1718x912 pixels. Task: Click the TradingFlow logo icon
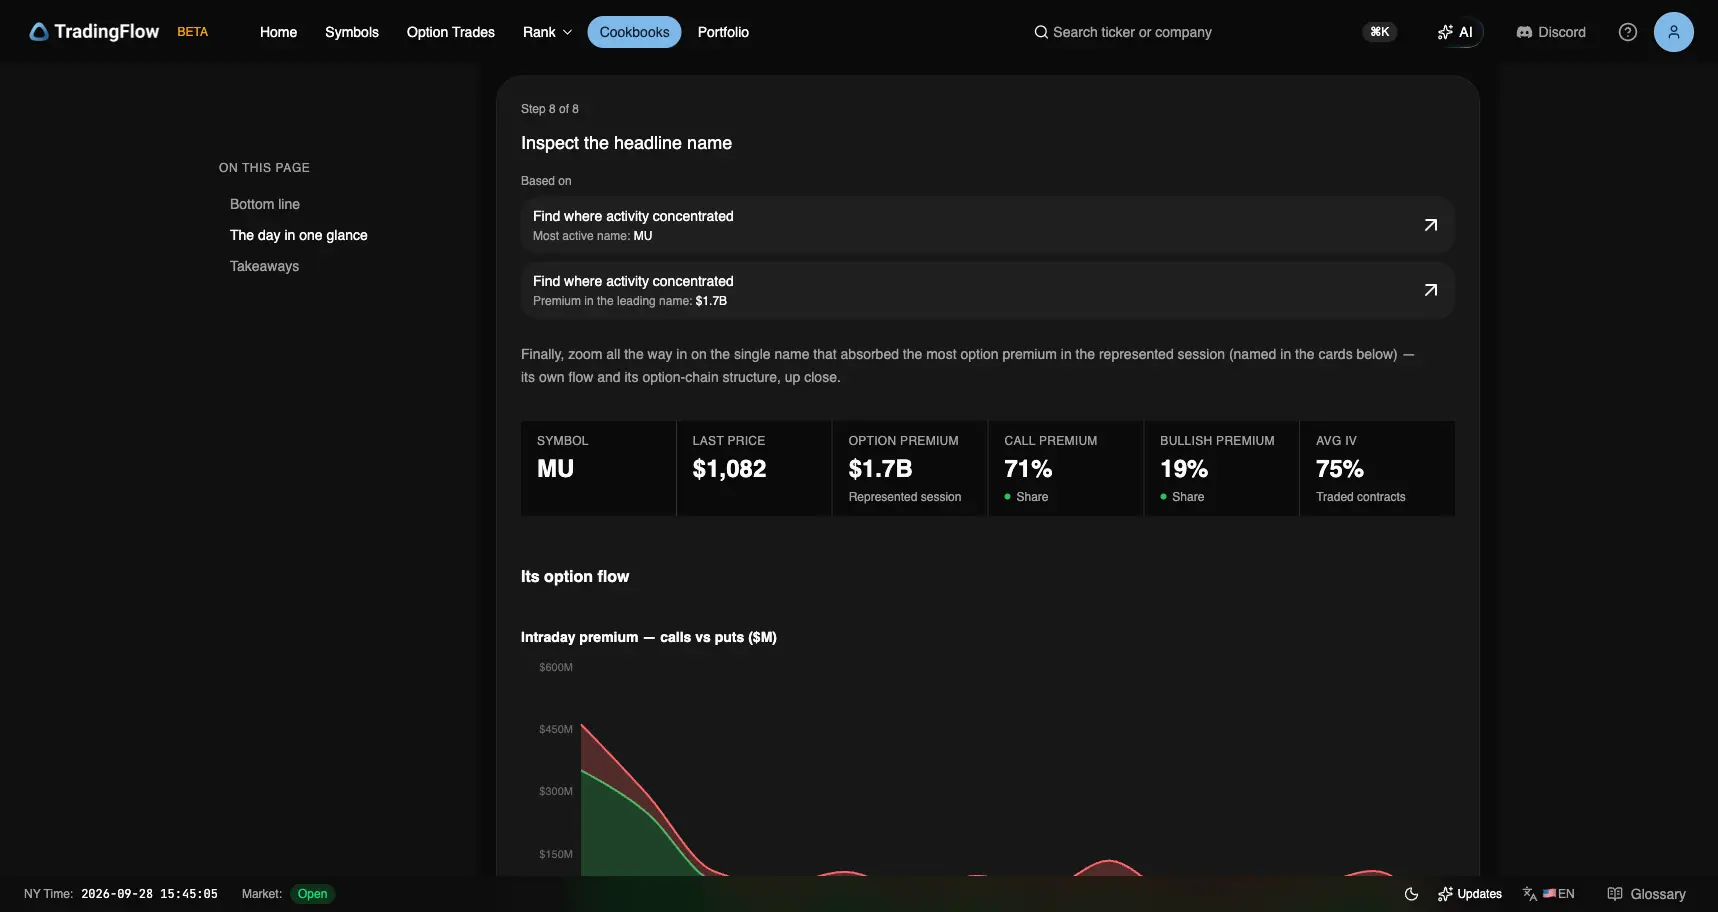click(39, 32)
